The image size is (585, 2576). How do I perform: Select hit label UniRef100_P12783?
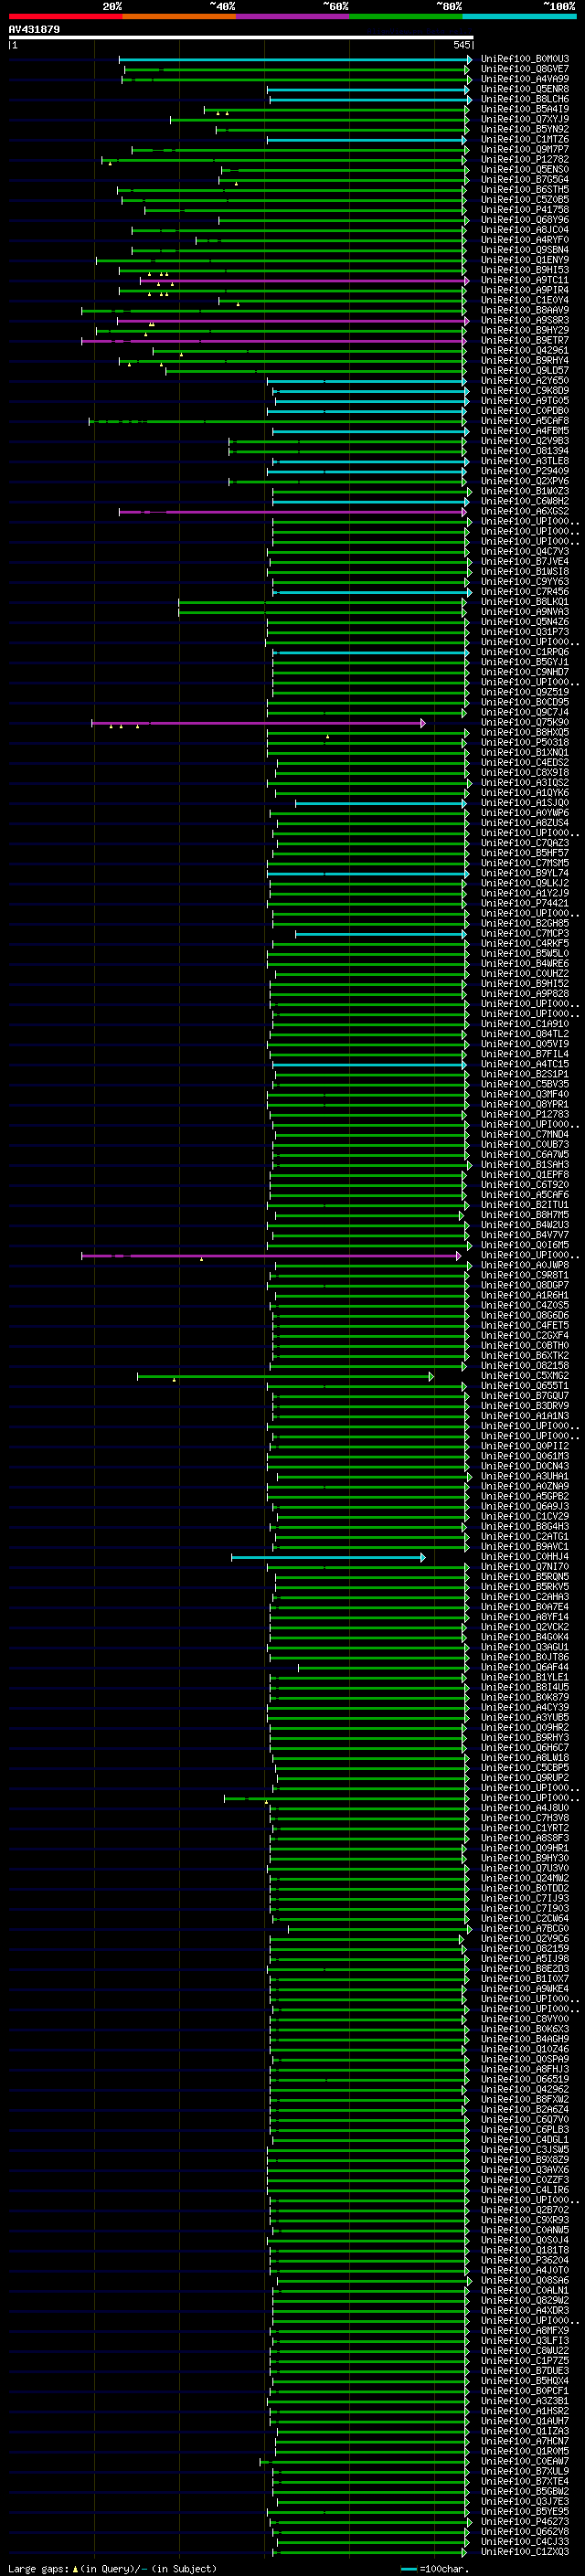tap(525, 1115)
